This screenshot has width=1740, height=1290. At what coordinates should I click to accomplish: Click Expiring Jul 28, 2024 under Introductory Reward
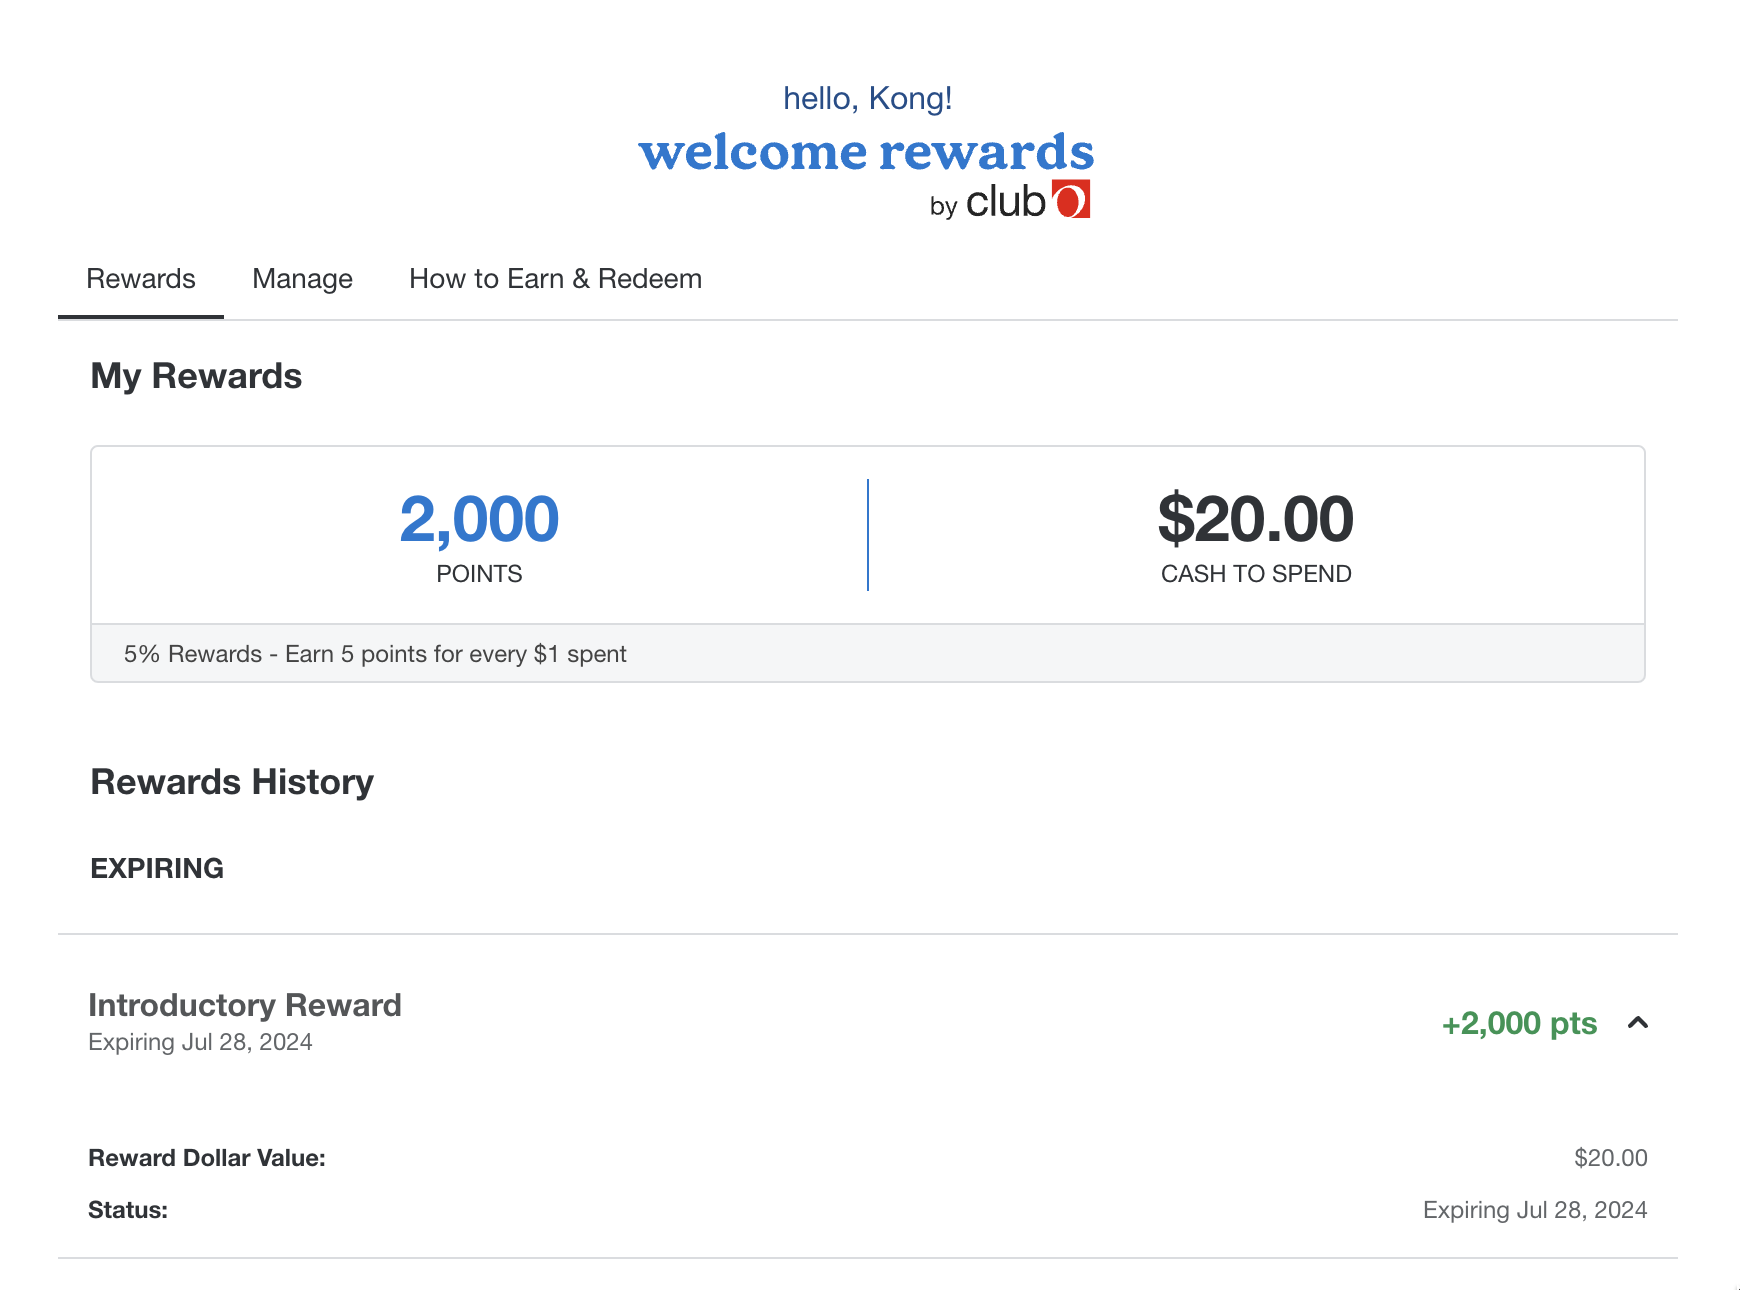[200, 1042]
